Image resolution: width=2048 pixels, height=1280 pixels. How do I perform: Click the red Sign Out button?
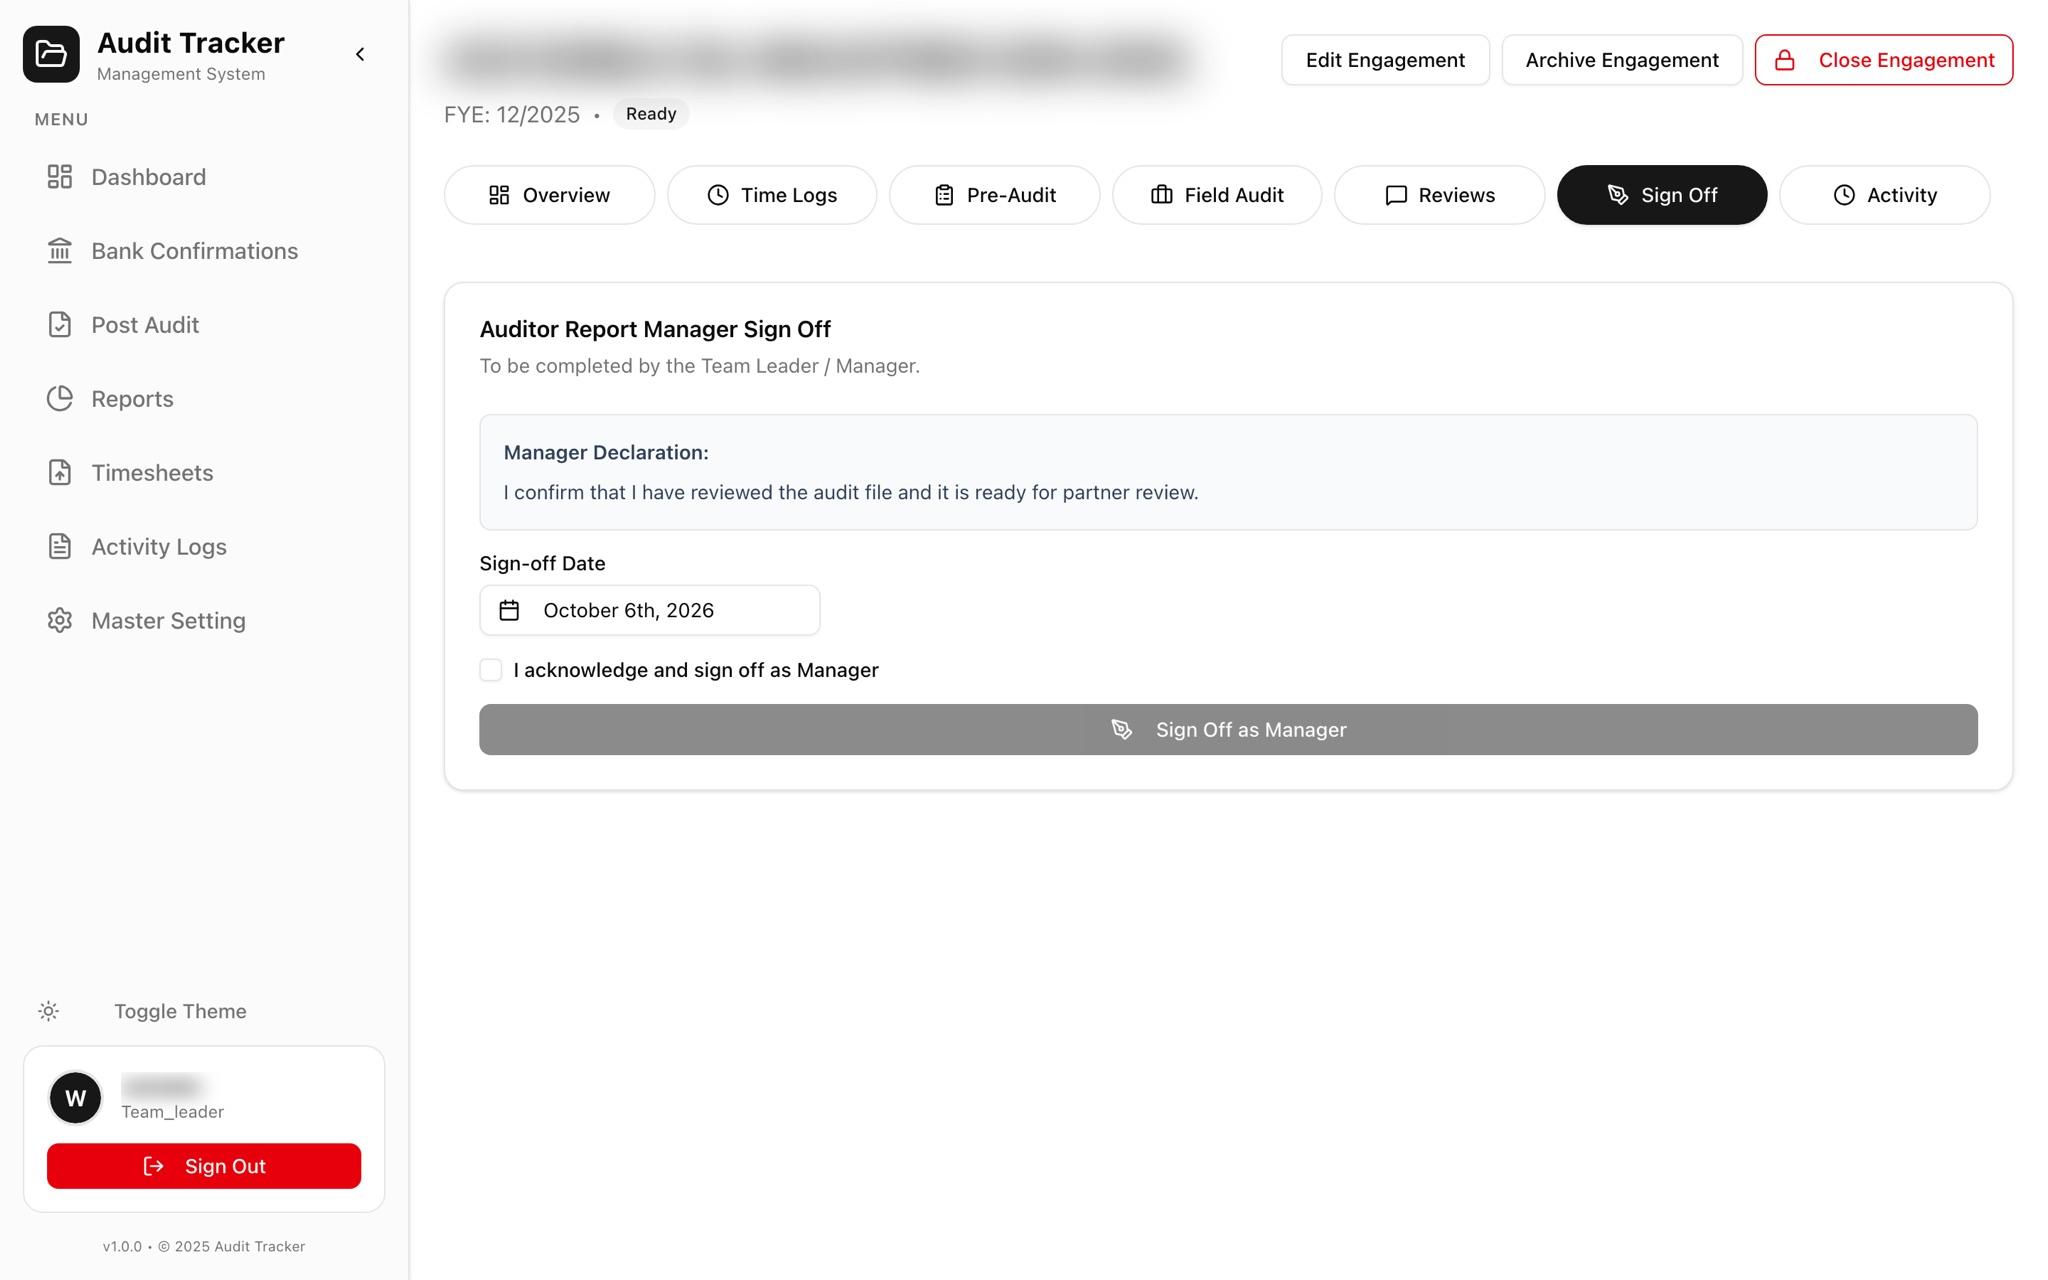[x=204, y=1166]
